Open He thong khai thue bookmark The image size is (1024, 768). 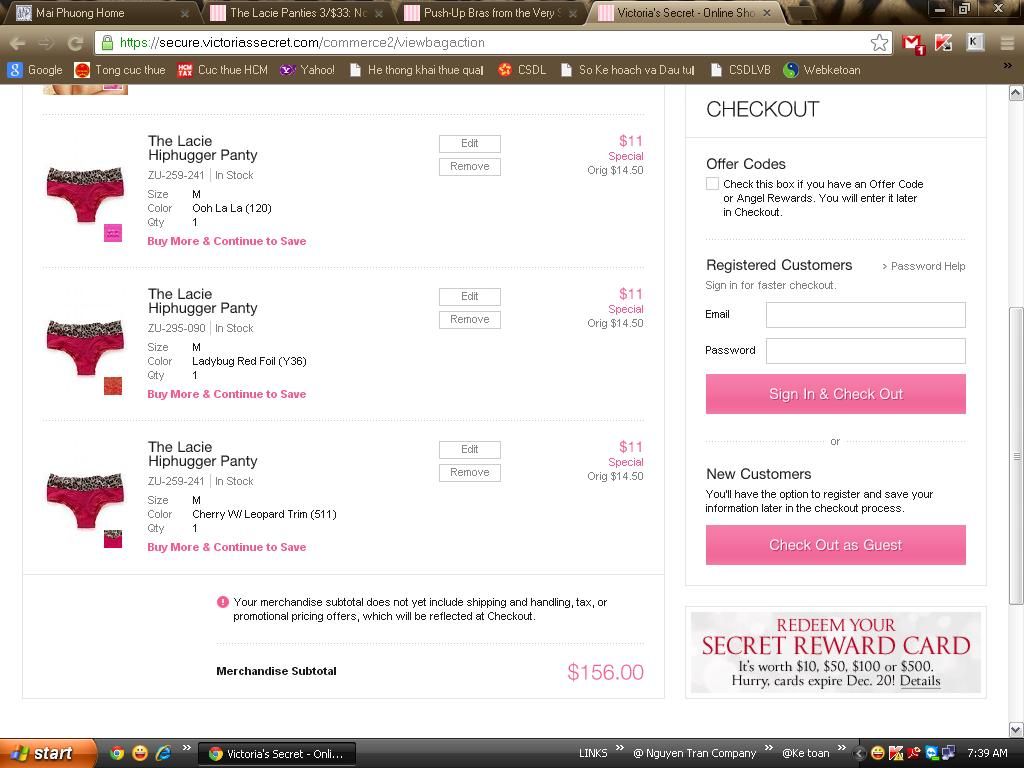pyautogui.click(x=416, y=70)
